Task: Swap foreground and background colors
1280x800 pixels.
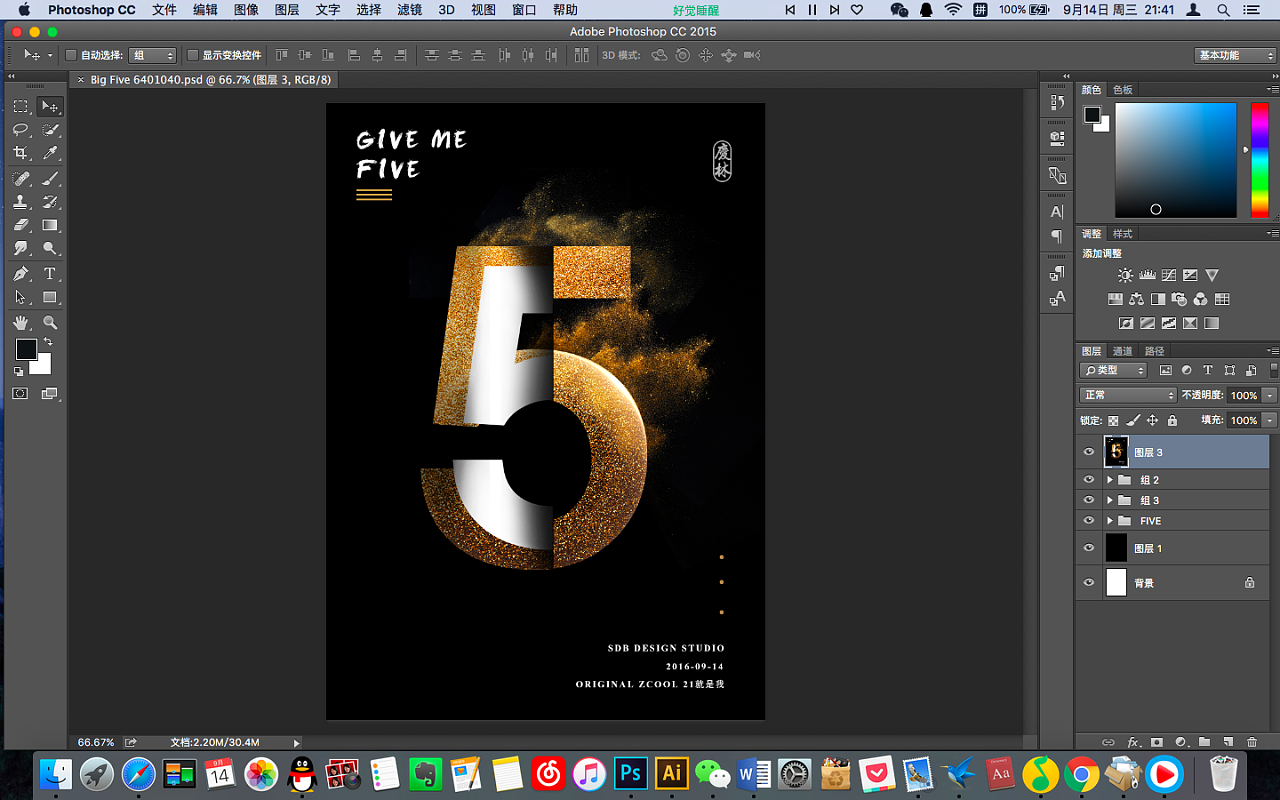Action: [x=47, y=342]
